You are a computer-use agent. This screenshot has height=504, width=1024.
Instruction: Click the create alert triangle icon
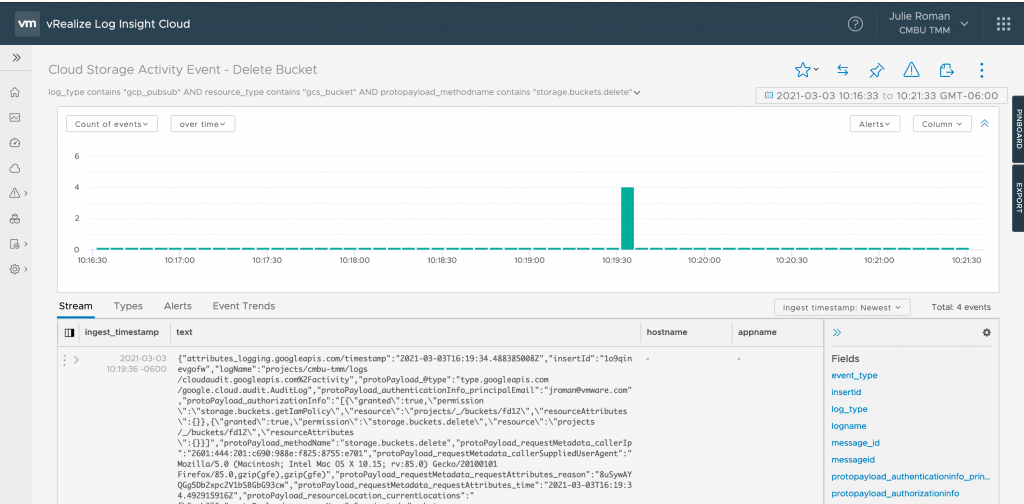(911, 70)
